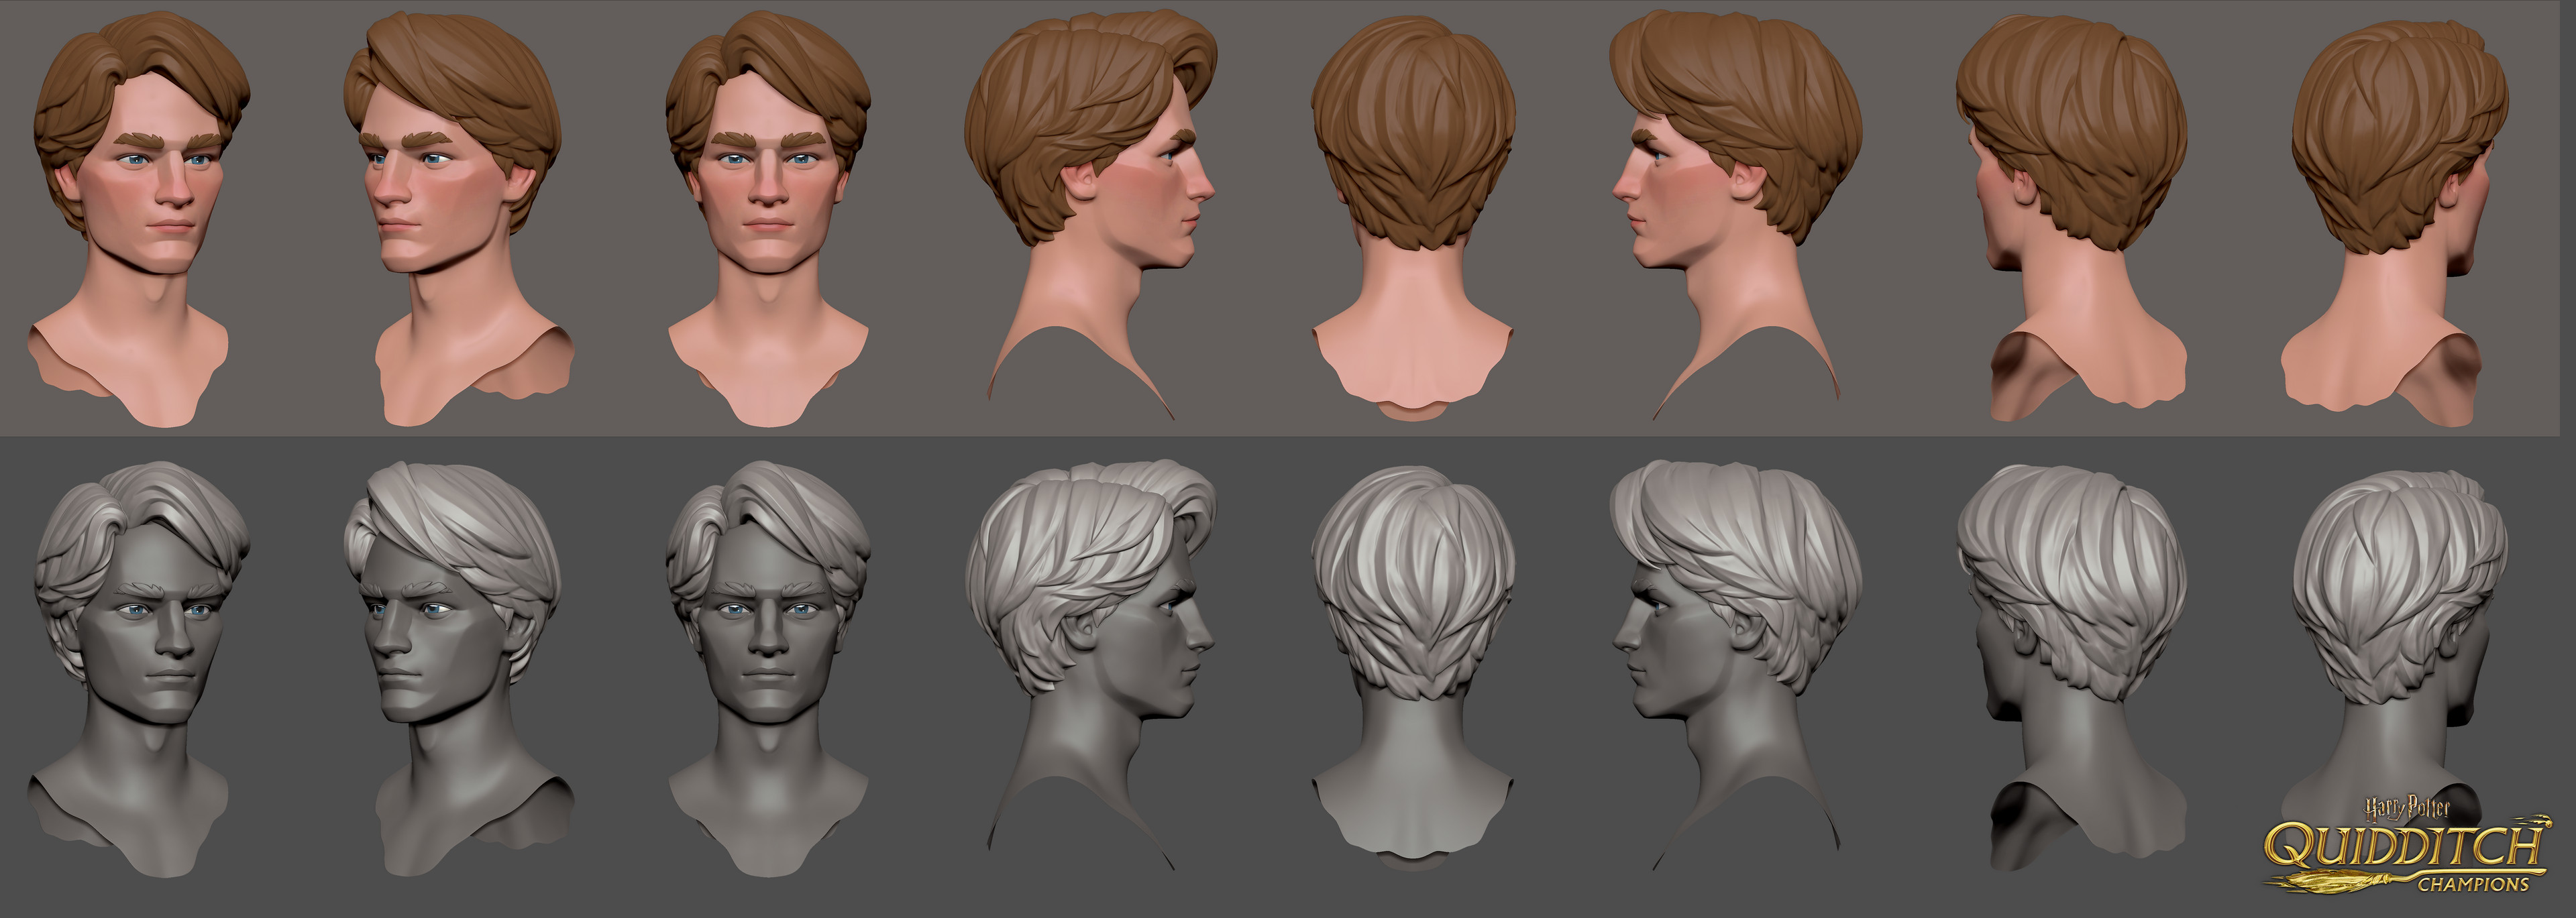Select the first colored head, slightly turned front view
The image size is (2576, 918).
click(140, 220)
